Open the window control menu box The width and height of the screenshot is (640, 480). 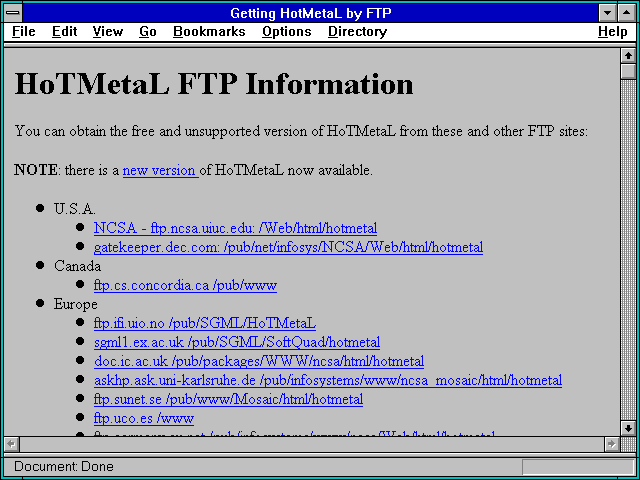tap(13, 13)
